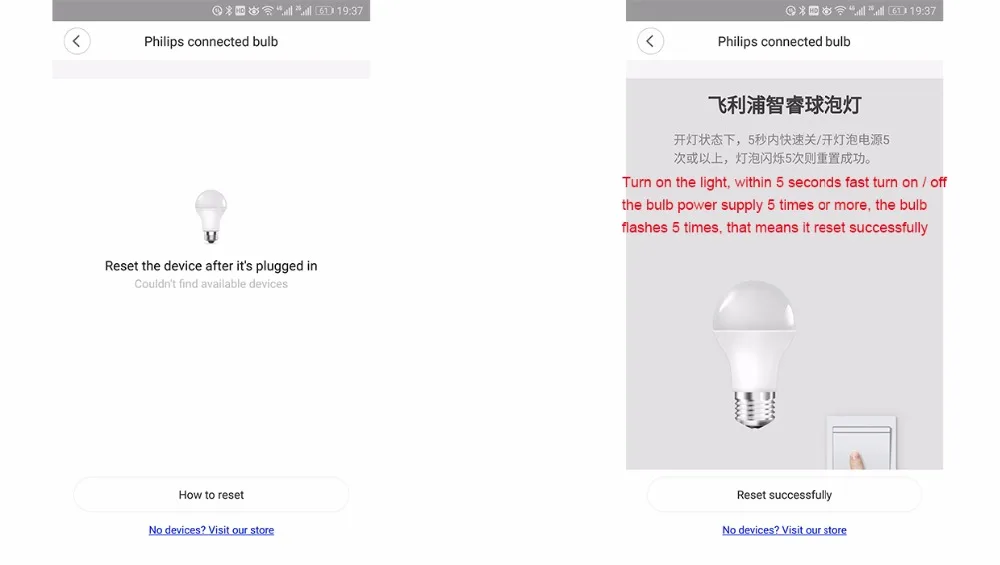Click the large bulb illustration on the right
1000x565 pixels.
tap(754, 355)
